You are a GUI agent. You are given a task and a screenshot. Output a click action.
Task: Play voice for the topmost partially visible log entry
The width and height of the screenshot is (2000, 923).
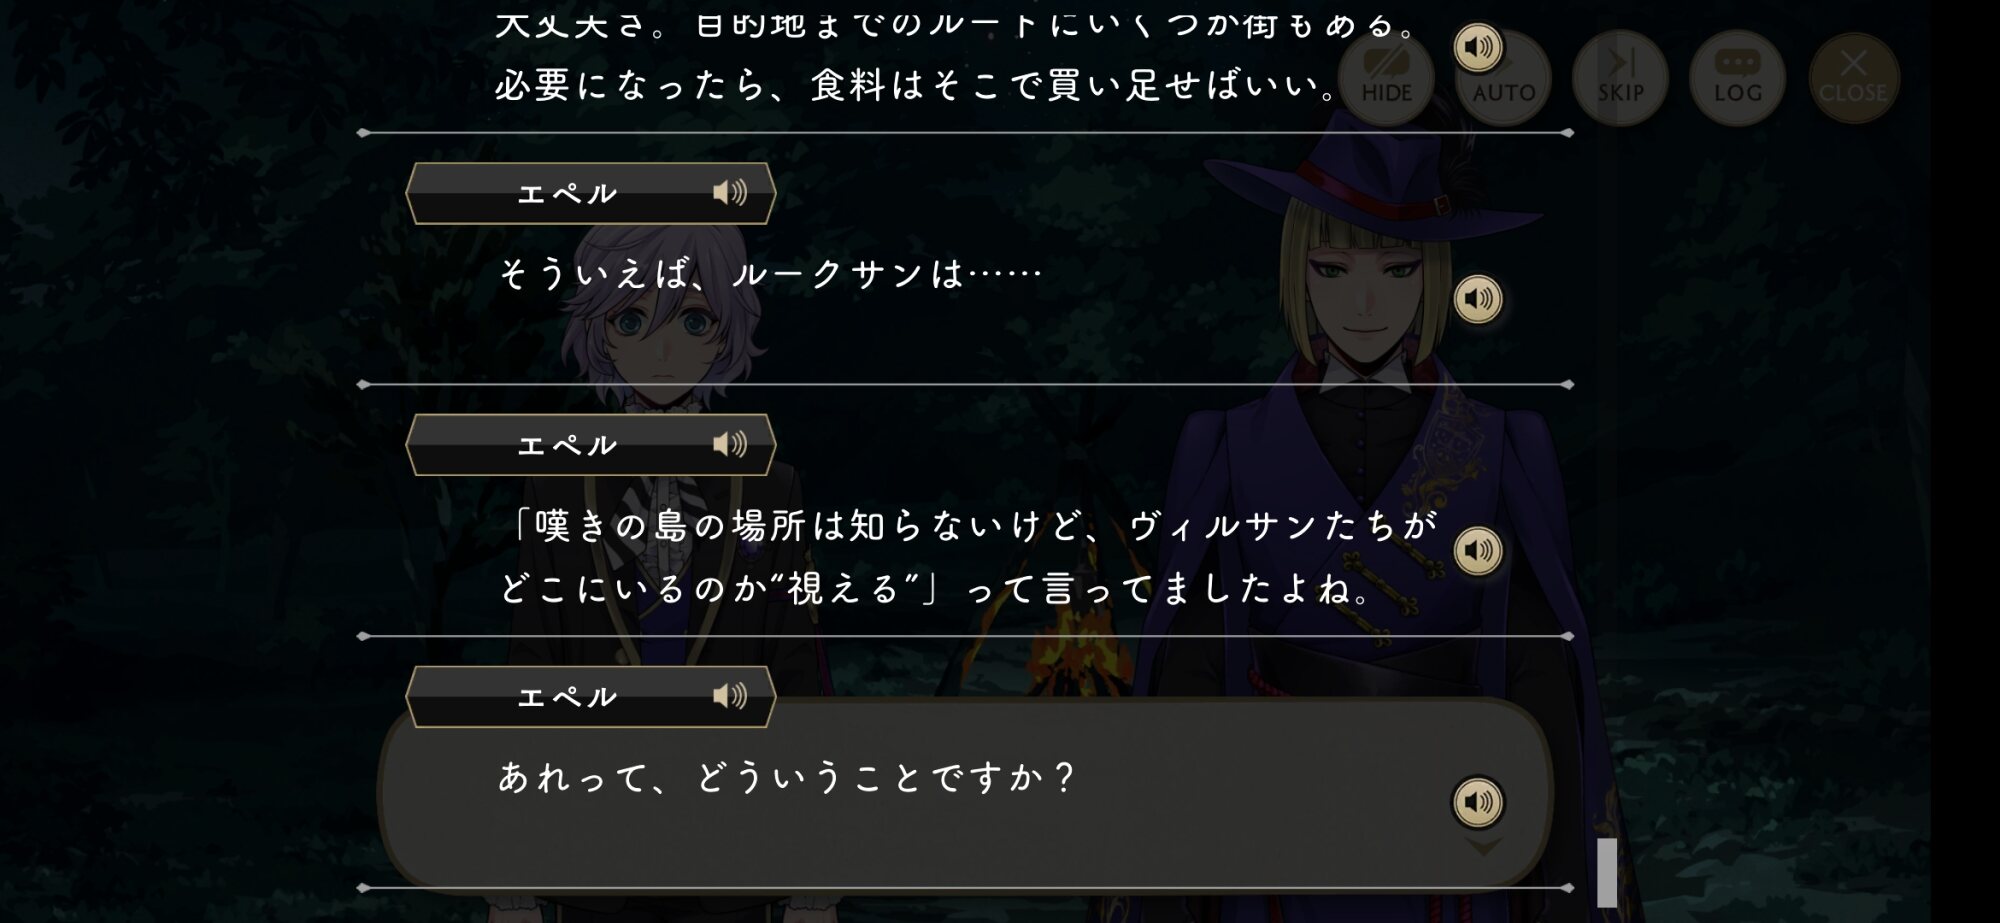click(x=1478, y=47)
